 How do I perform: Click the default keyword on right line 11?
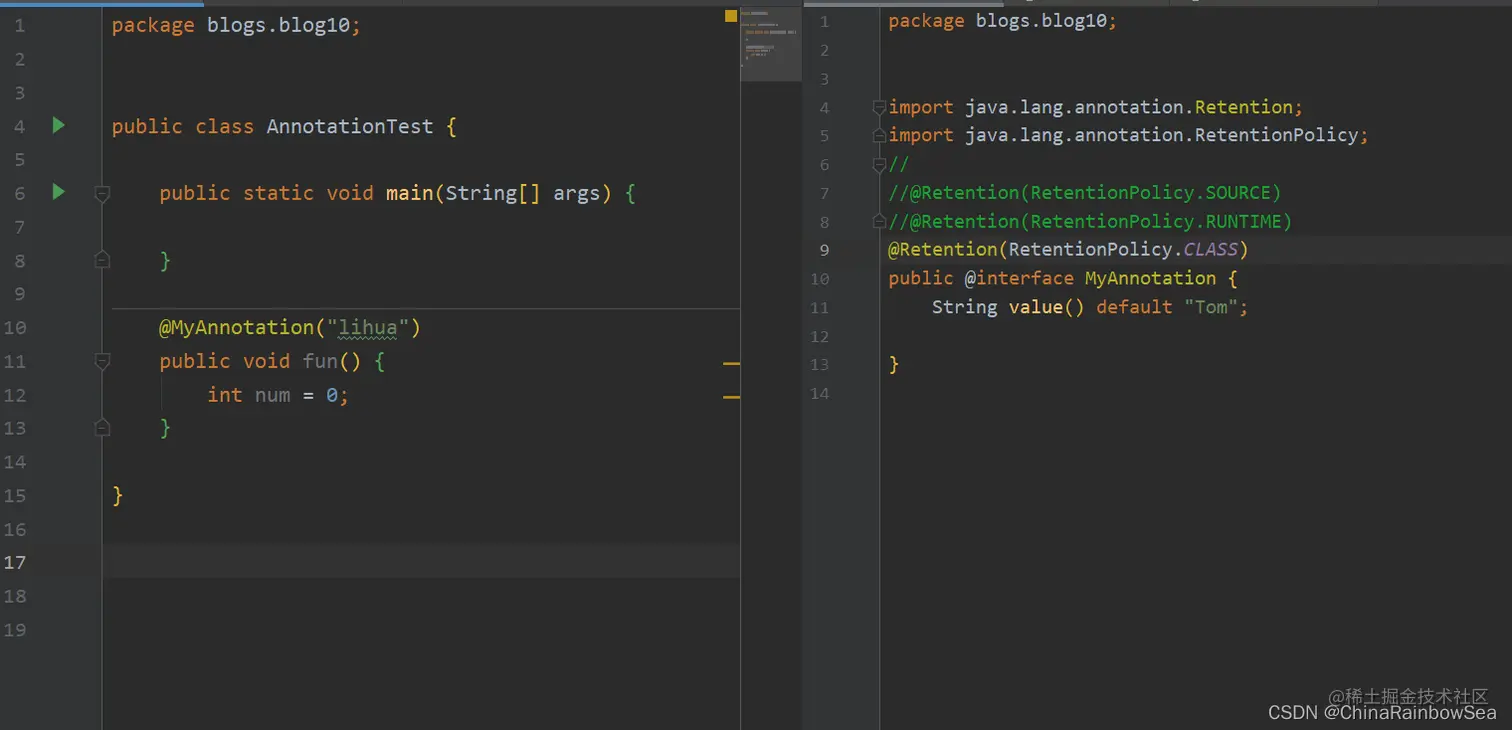click(1134, 307)
